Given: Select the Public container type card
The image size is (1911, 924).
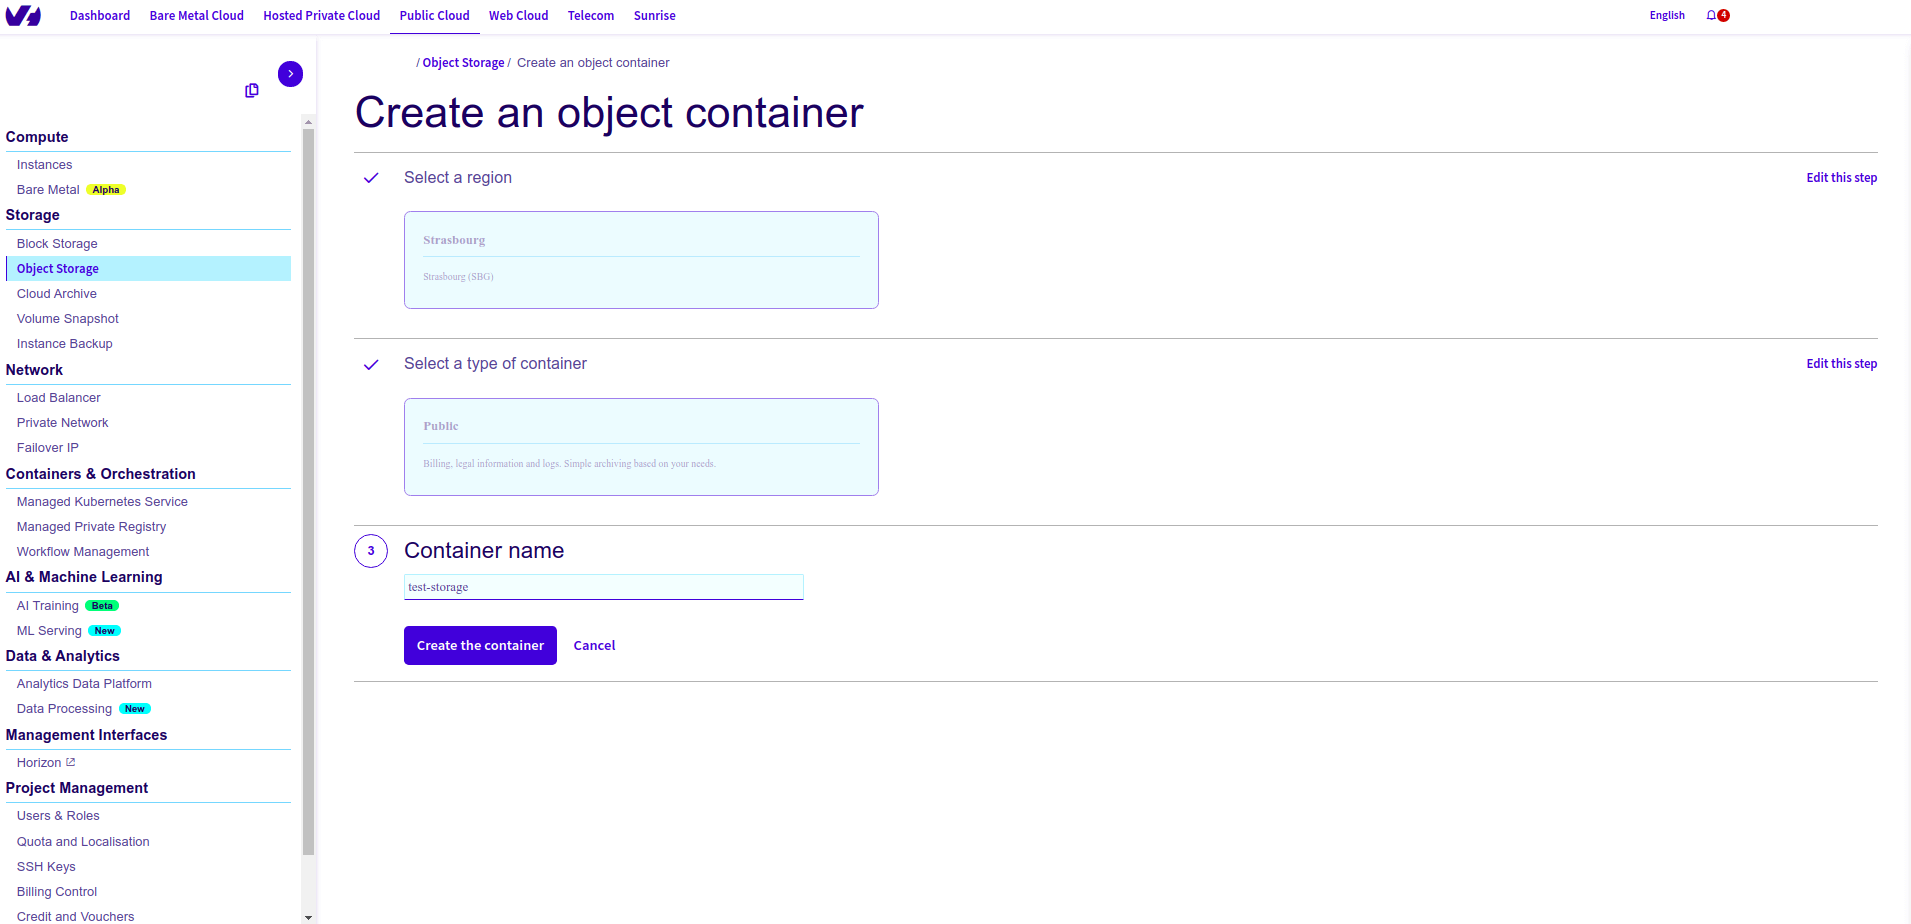Looking at the screenshot, I should point(641,447).
